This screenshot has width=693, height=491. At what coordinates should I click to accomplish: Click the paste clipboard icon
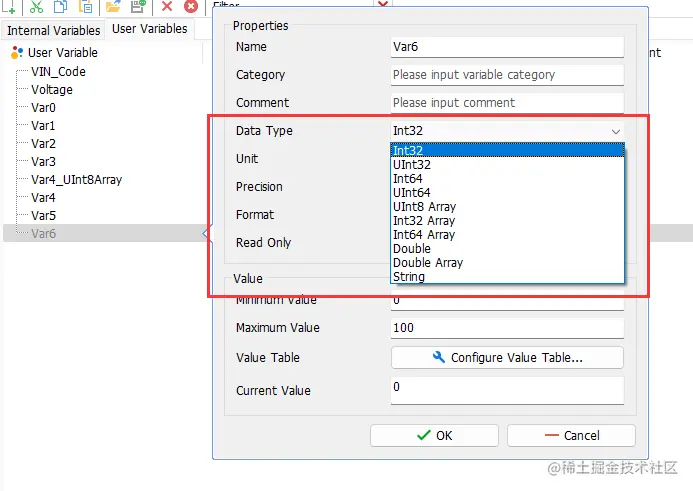(85, 6)
